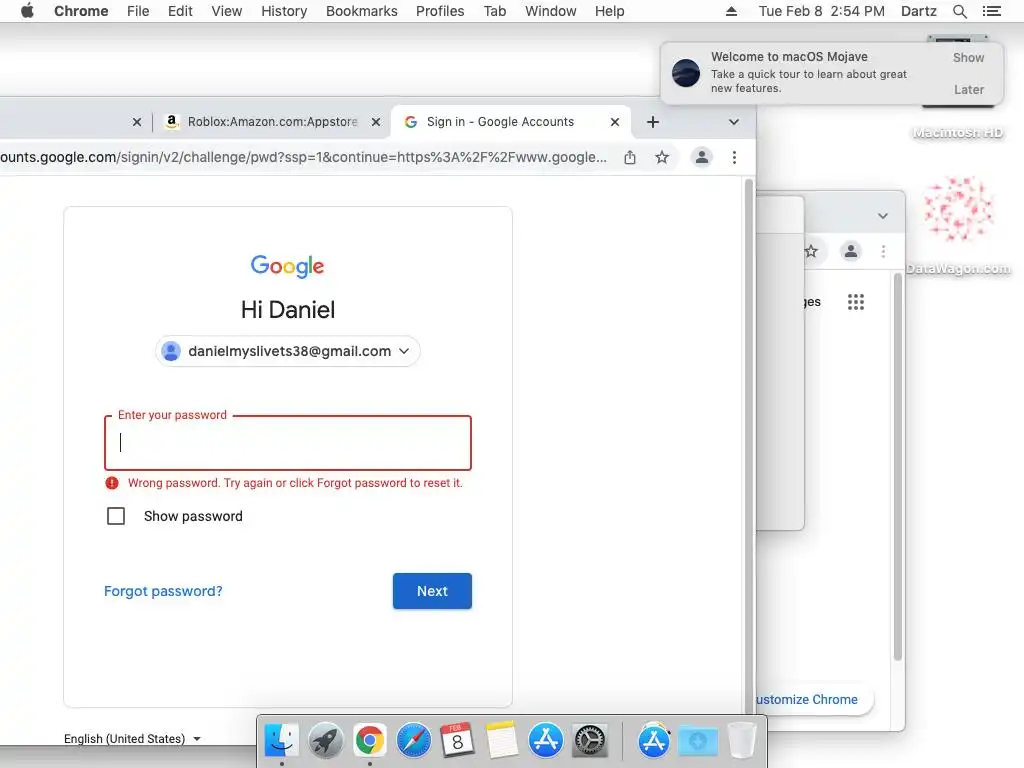Click the DataWagon.com desktop icon
The width and height of the screenshot is (1024, 768).
point(958,226)
